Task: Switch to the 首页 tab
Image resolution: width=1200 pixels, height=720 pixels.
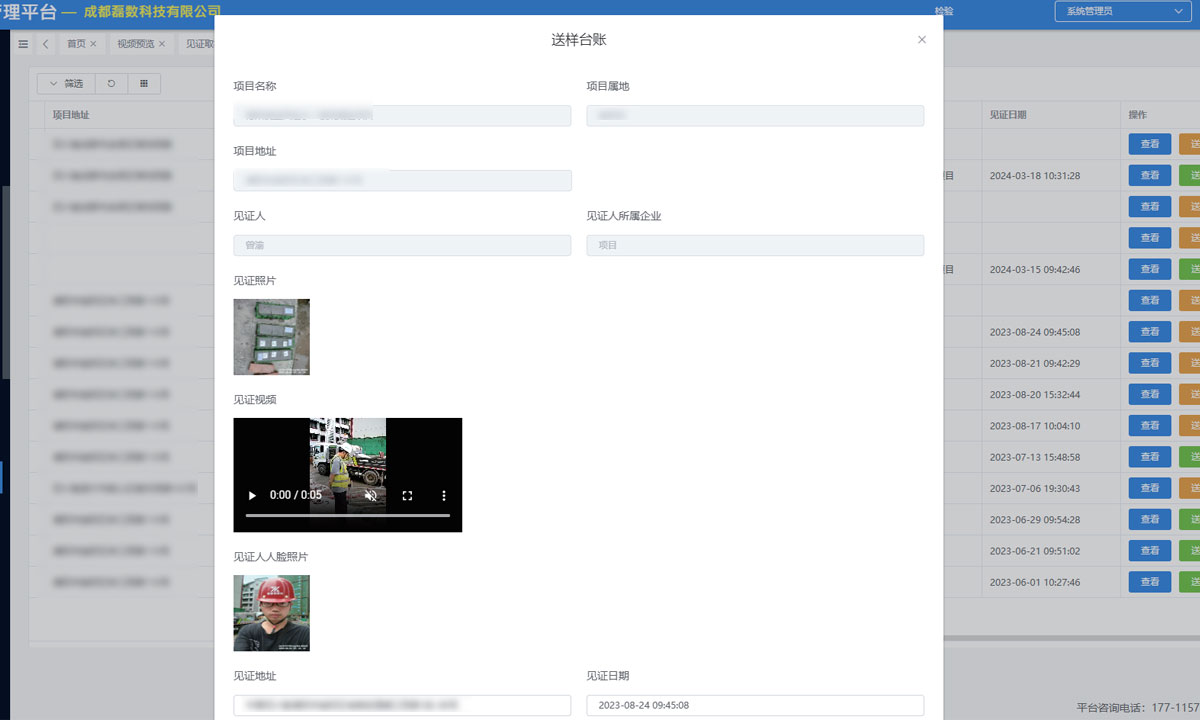Action: pyautogui.click(x=76, y=44)
